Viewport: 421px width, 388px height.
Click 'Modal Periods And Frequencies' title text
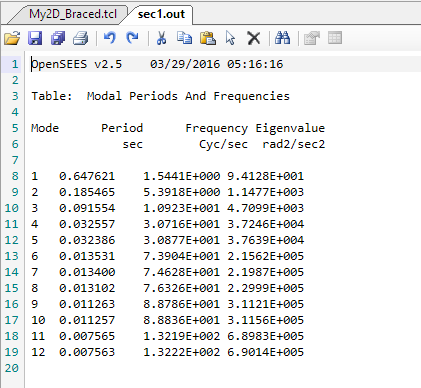pos(188,96)
